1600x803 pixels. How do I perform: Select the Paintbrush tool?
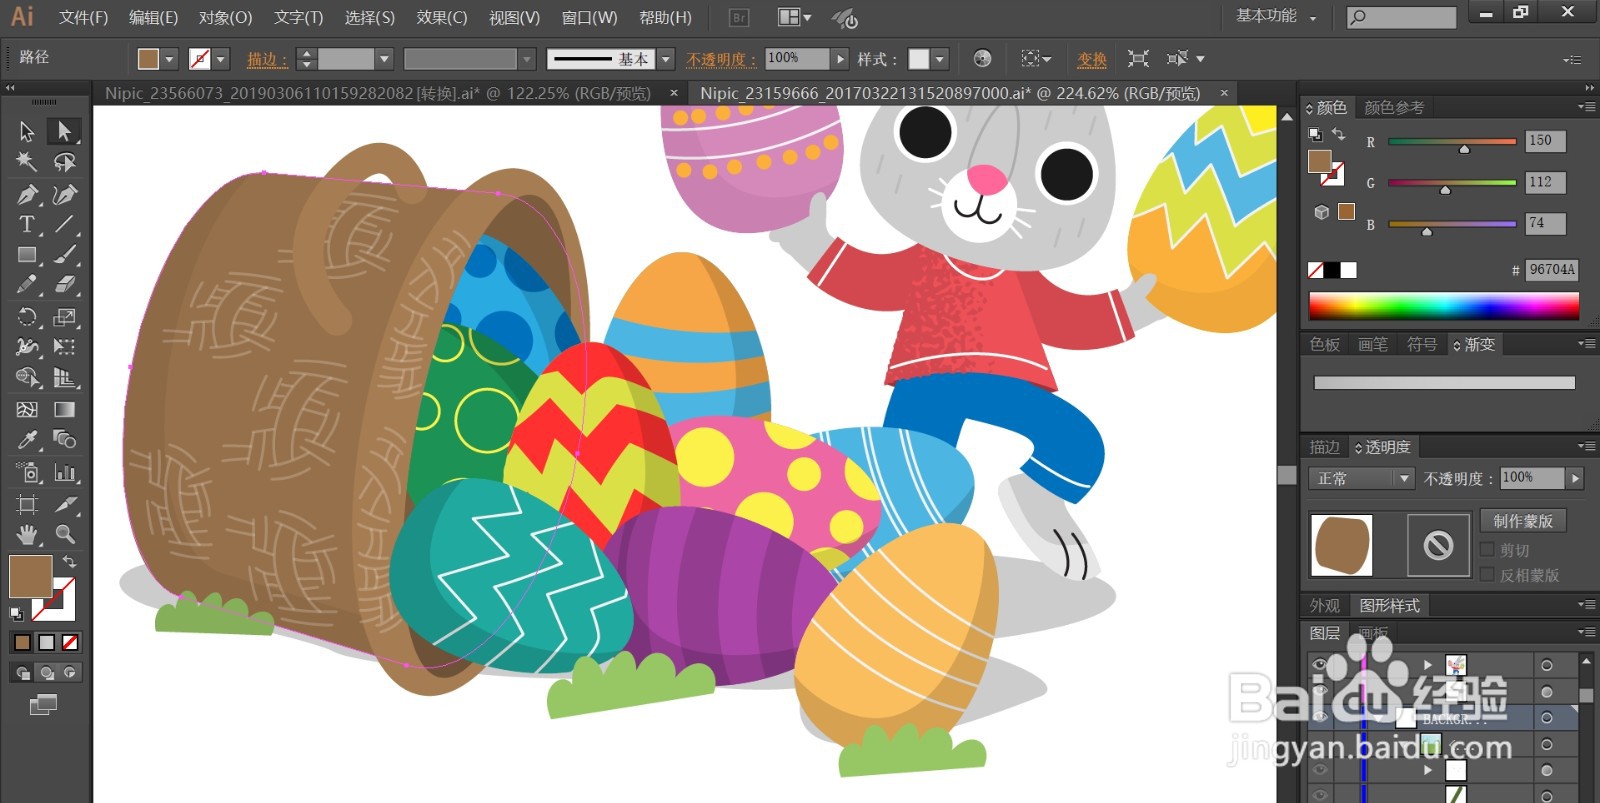pos(64,255)
